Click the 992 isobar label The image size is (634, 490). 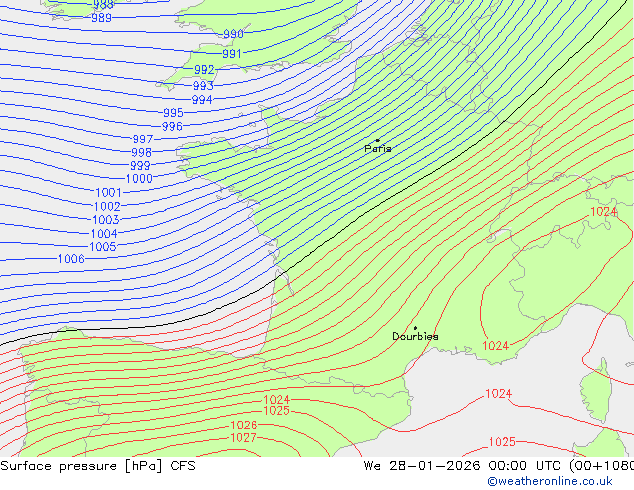tap(204, 70)
